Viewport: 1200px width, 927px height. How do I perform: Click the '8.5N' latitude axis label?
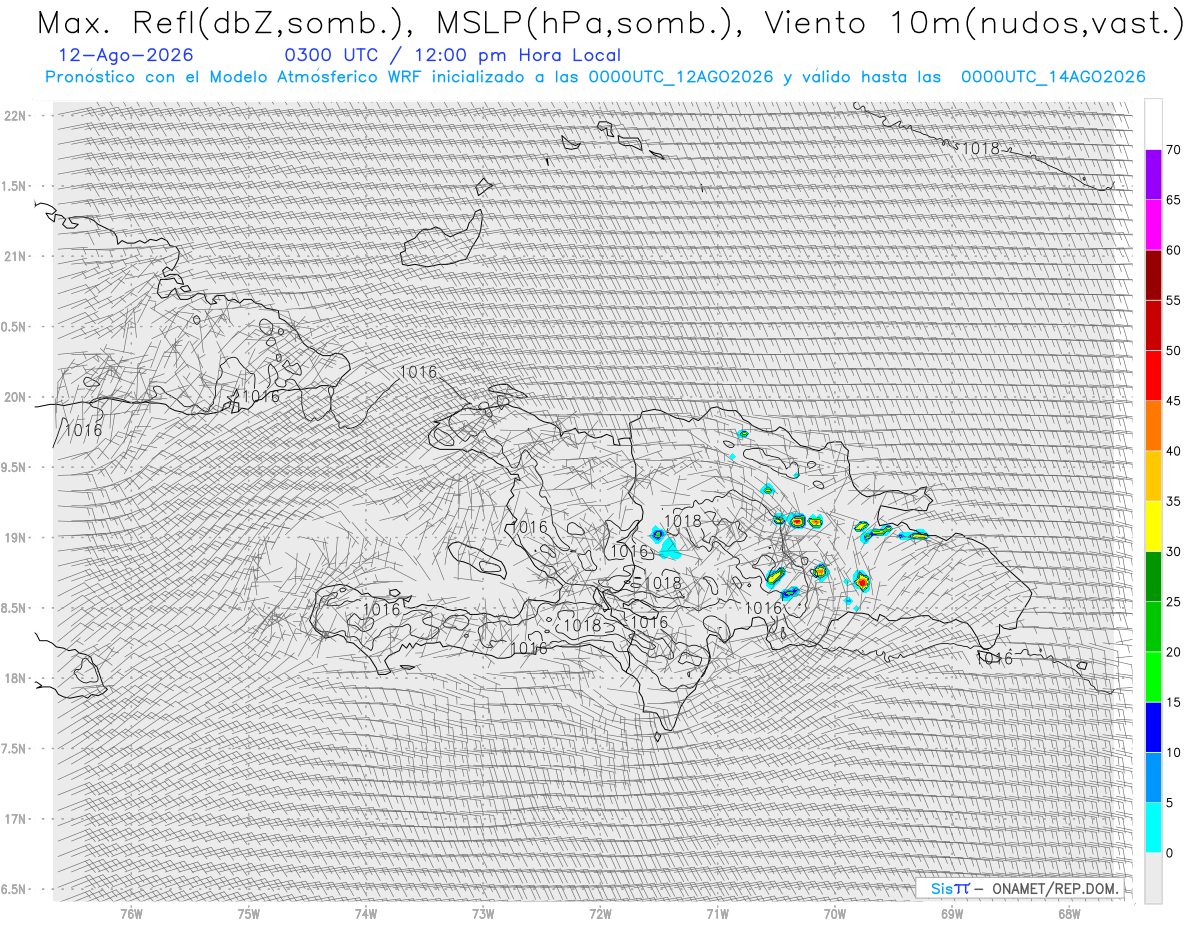coord(12,608)
